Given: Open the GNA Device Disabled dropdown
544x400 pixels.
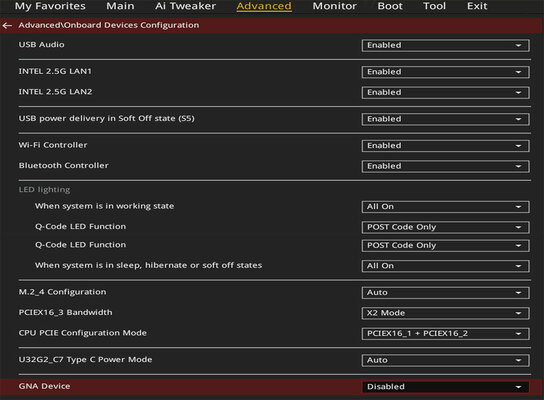Looking at the screenshot, I should pyautogui.click(x=445, y=387).
